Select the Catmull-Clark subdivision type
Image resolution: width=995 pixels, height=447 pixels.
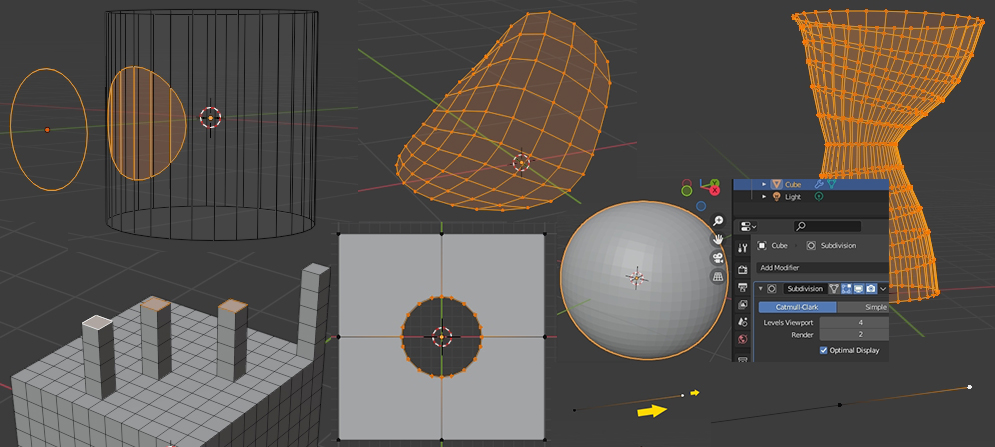[797, 307]
